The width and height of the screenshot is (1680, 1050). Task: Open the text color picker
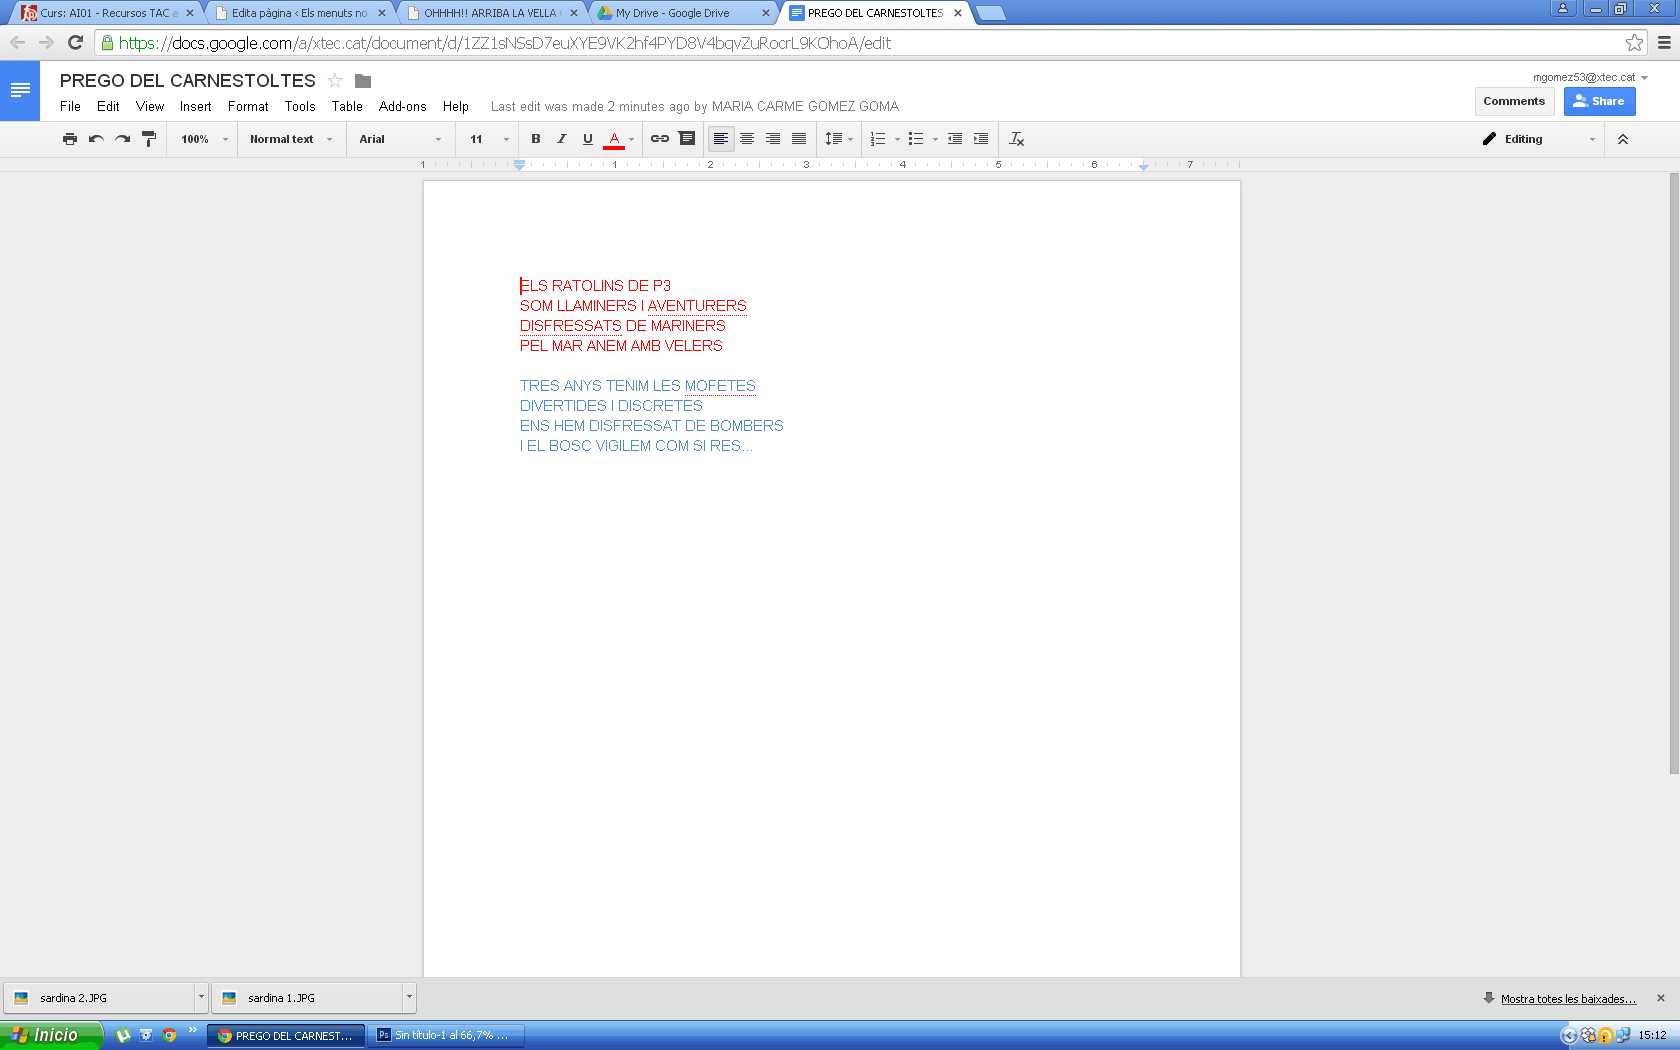pos(615,139)
